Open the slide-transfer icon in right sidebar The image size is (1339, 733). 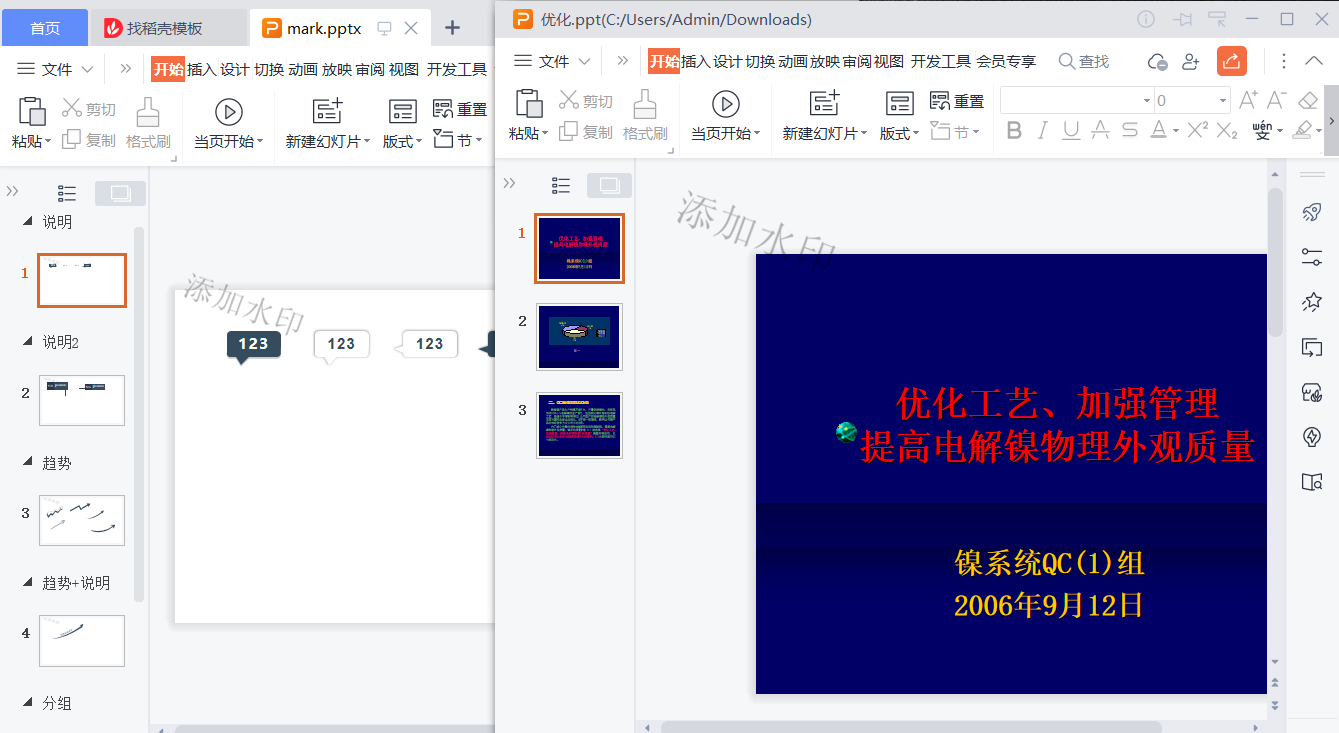tap(1312, 347)
